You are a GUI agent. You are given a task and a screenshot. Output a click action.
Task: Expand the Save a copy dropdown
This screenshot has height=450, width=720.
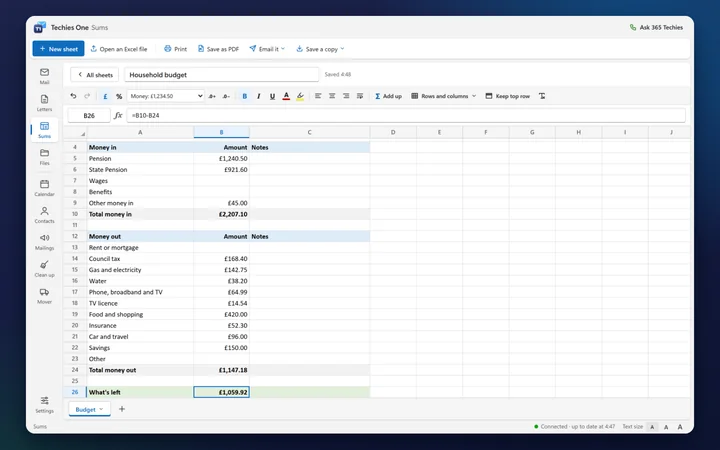click(x=320, y=49)
